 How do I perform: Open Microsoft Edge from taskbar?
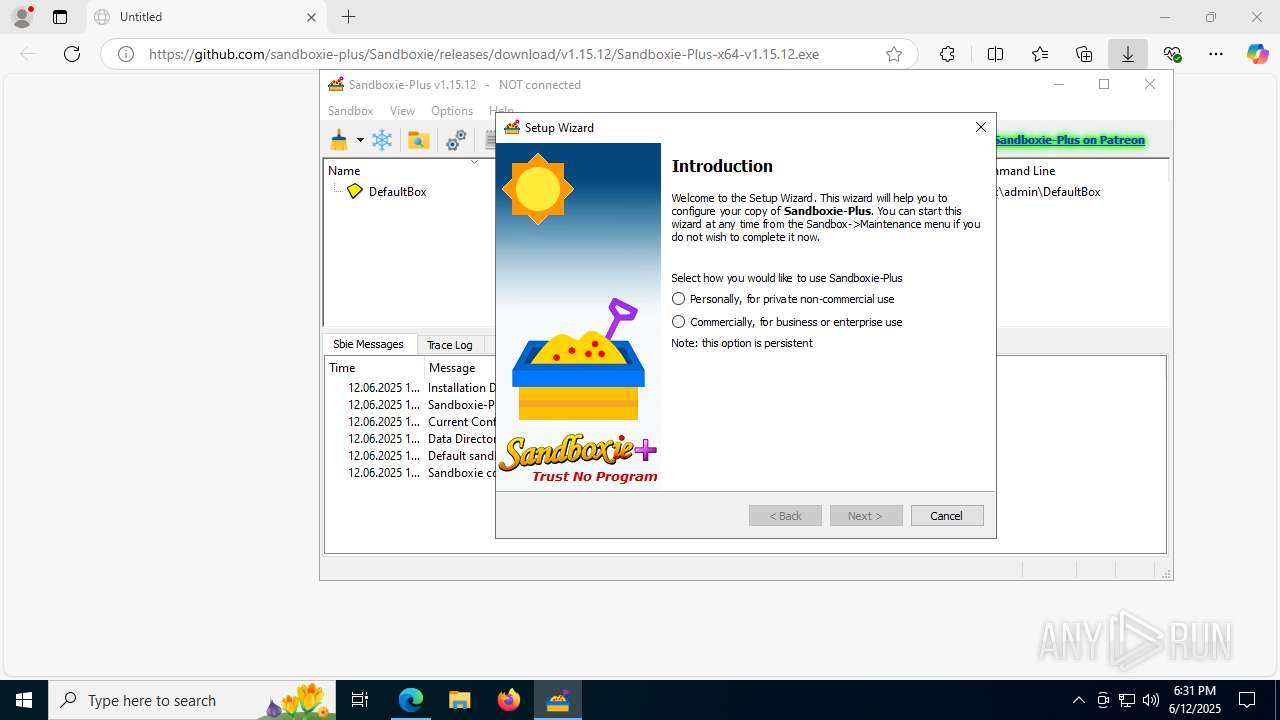coord(411,700)
